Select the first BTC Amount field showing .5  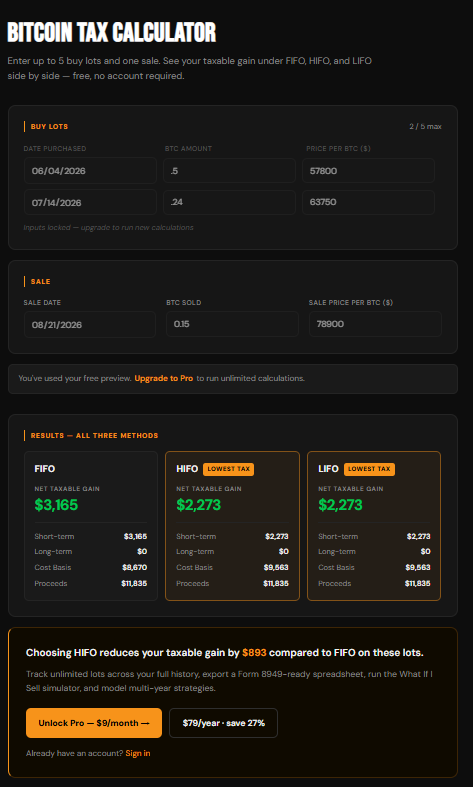coord(229,171)
